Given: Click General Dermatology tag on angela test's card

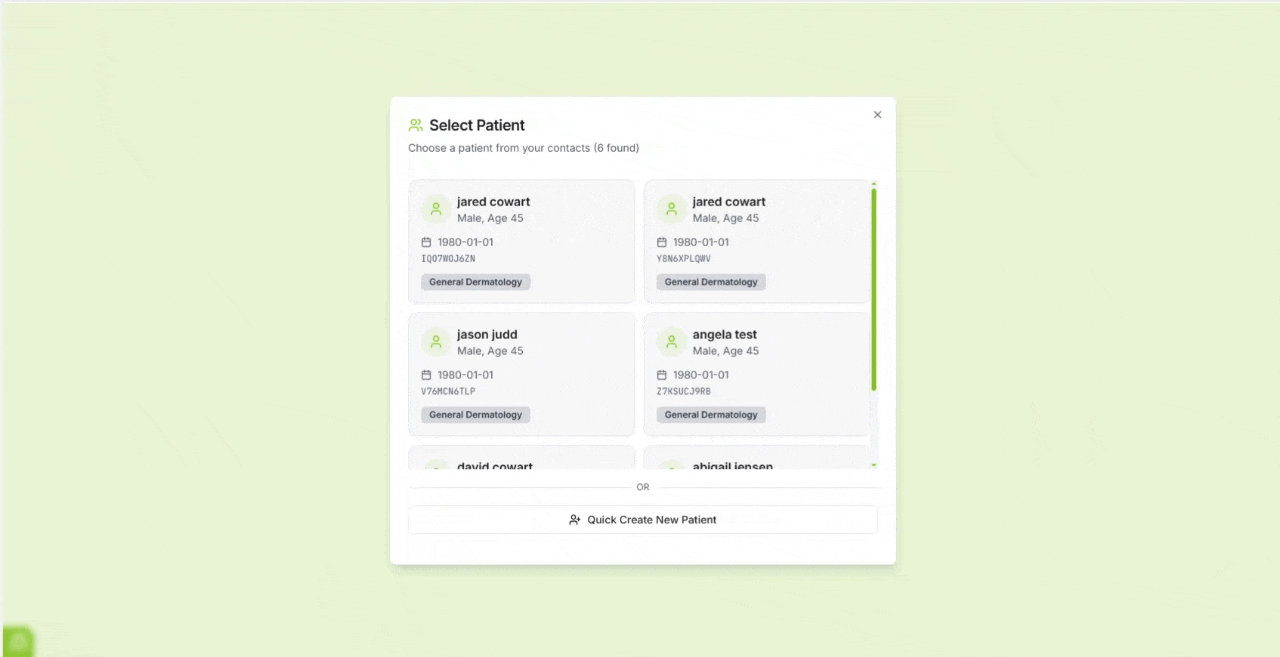Looking at the screenshot, I should (x=711, y=415).
